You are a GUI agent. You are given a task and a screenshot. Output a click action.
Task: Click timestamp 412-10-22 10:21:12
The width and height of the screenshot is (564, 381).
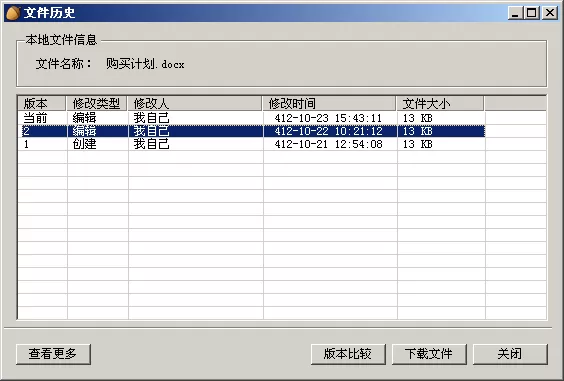pyautogui.click(x=328, y=131)
